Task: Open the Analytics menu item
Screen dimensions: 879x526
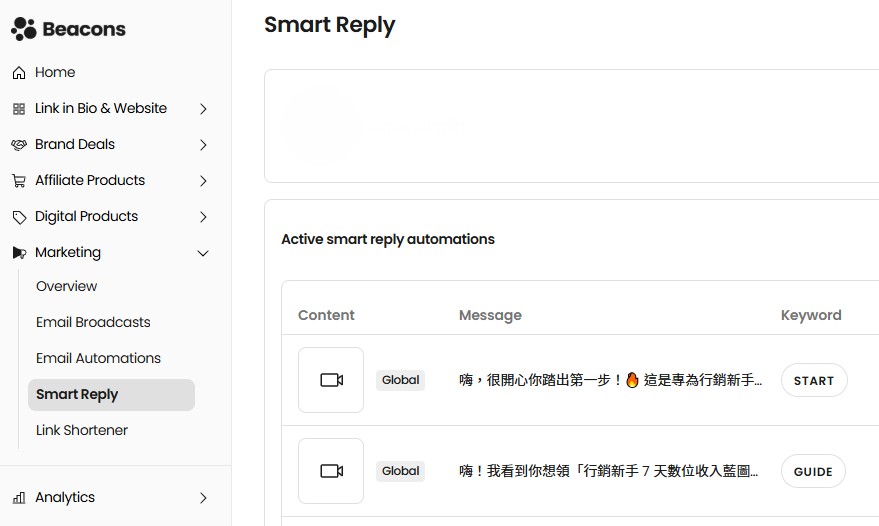Action: tap(65, 497)
